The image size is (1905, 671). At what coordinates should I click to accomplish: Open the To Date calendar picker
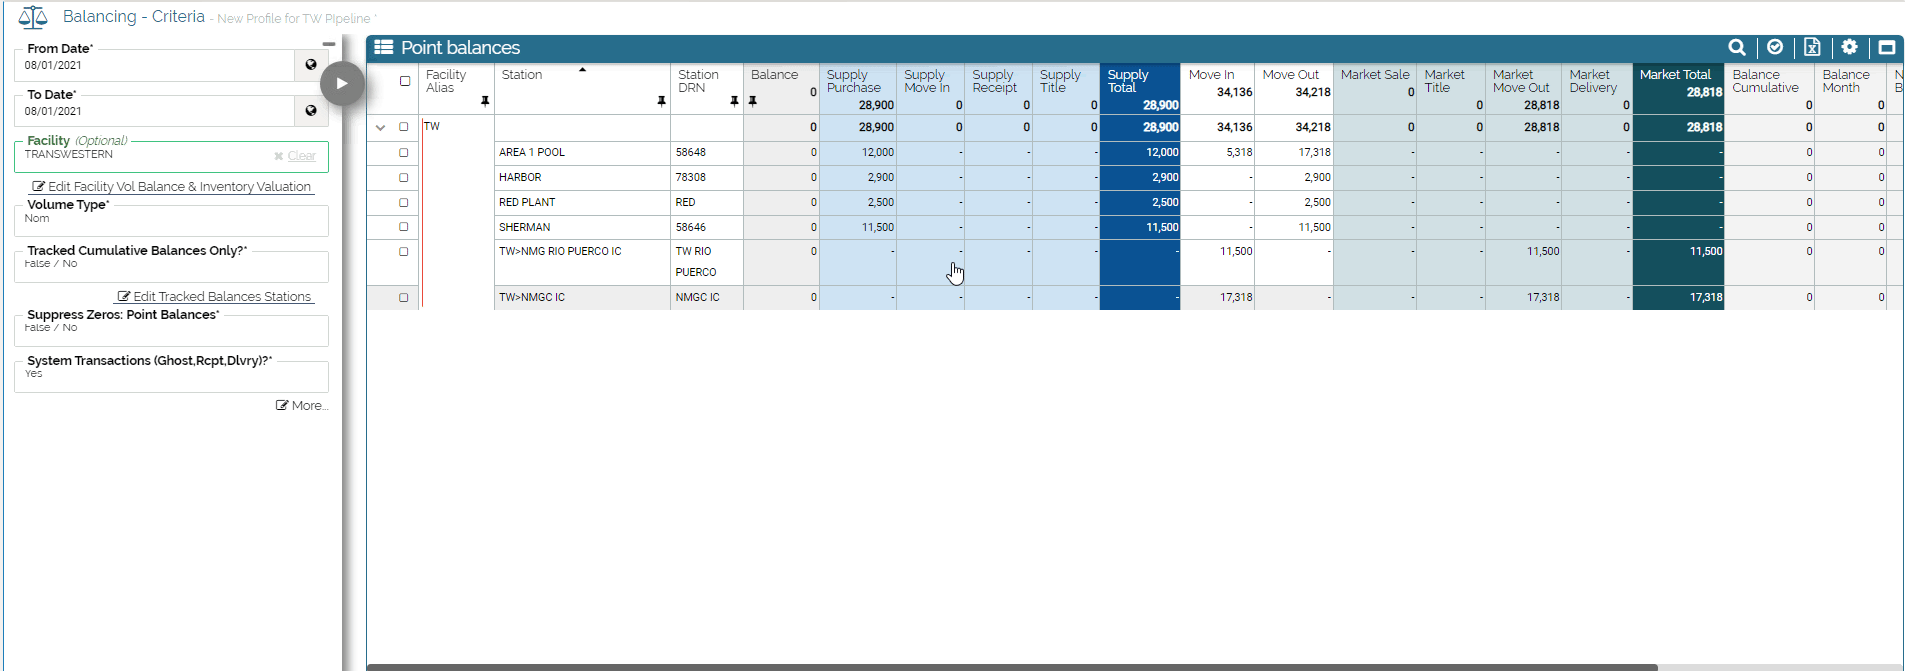tap(311, 111)
